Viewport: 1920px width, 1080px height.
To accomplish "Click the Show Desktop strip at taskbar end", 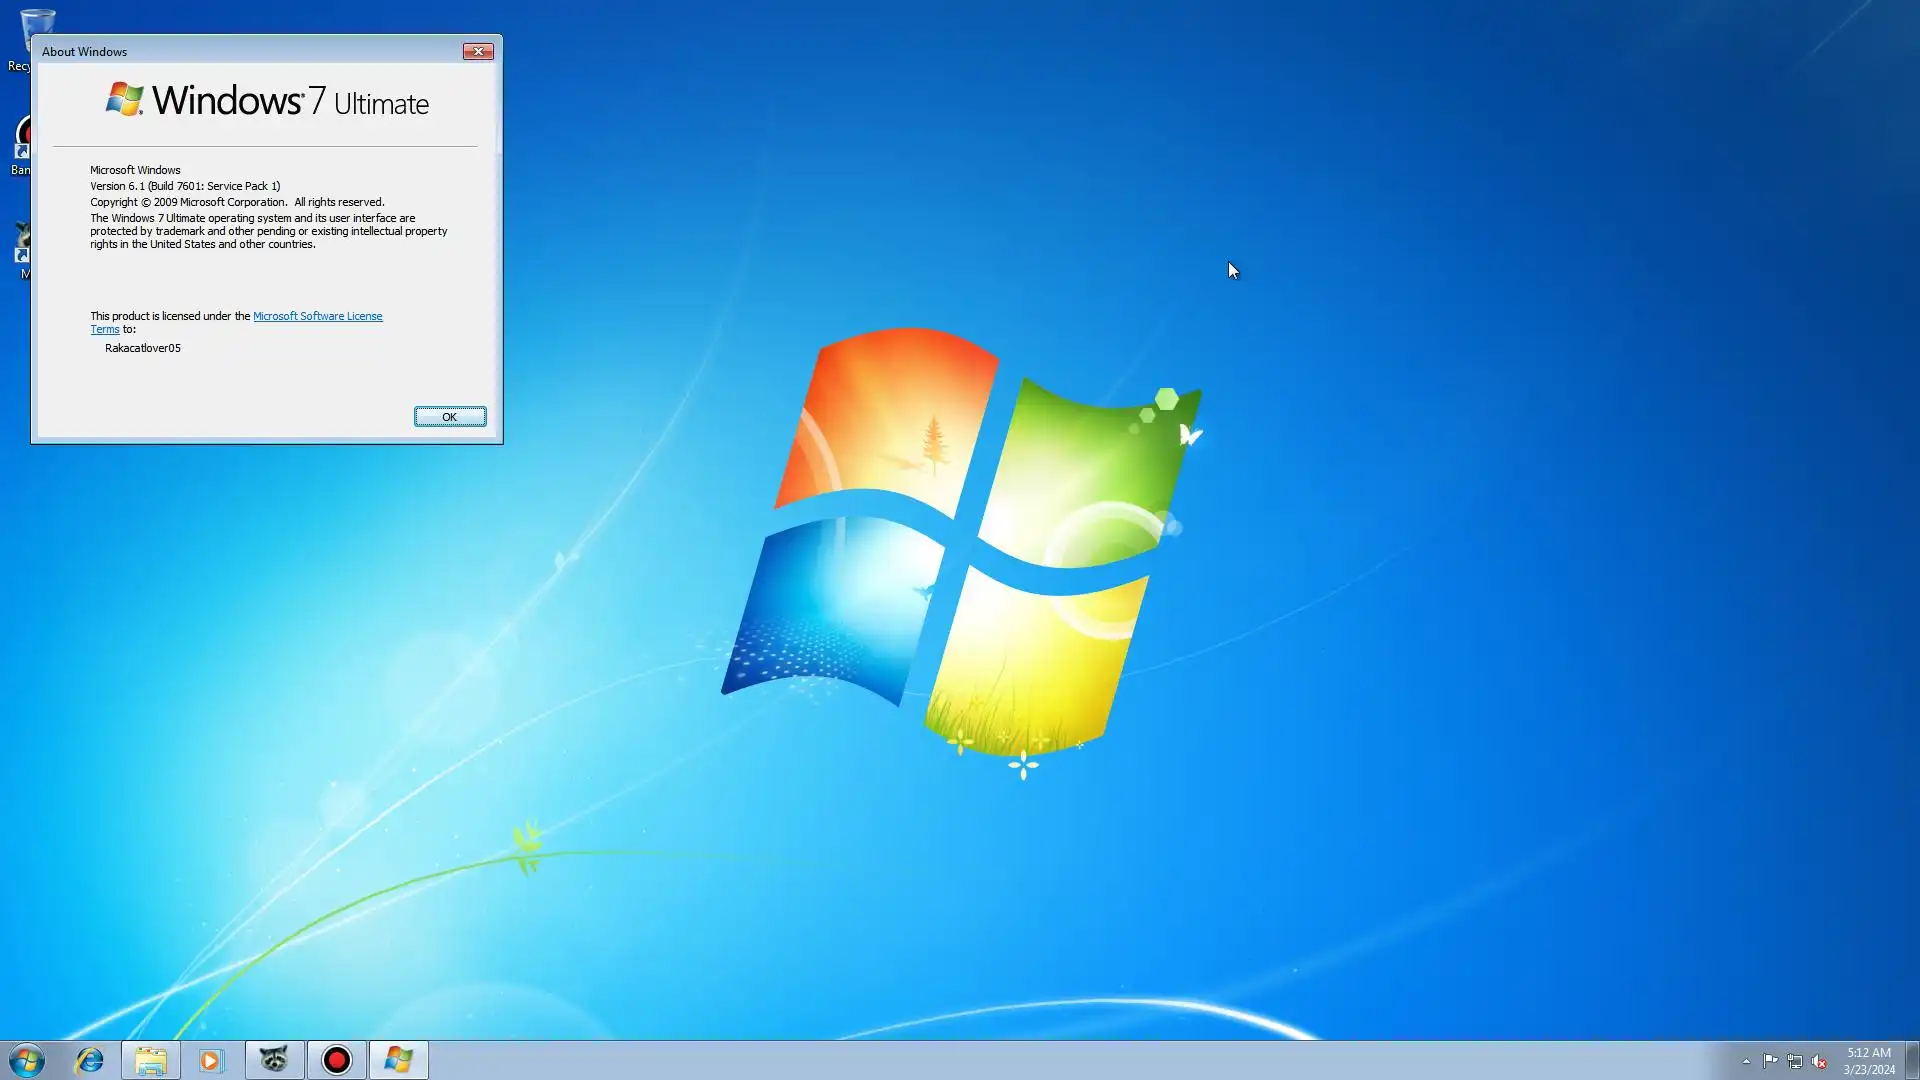I will tap(1912, 1060).
